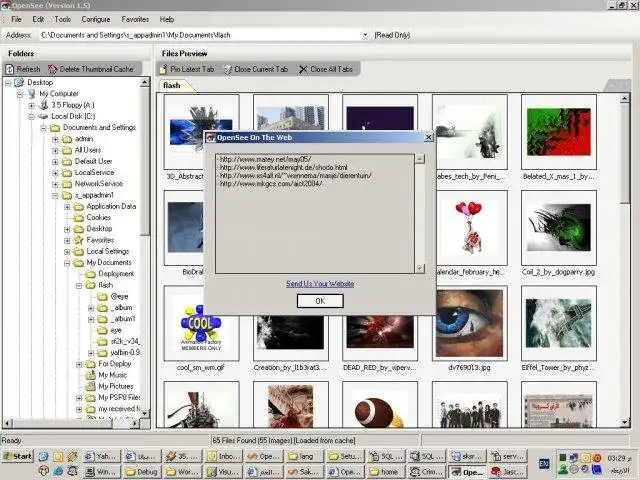
Task: Open the My Pictures folder icon
Action: point(91,386)
